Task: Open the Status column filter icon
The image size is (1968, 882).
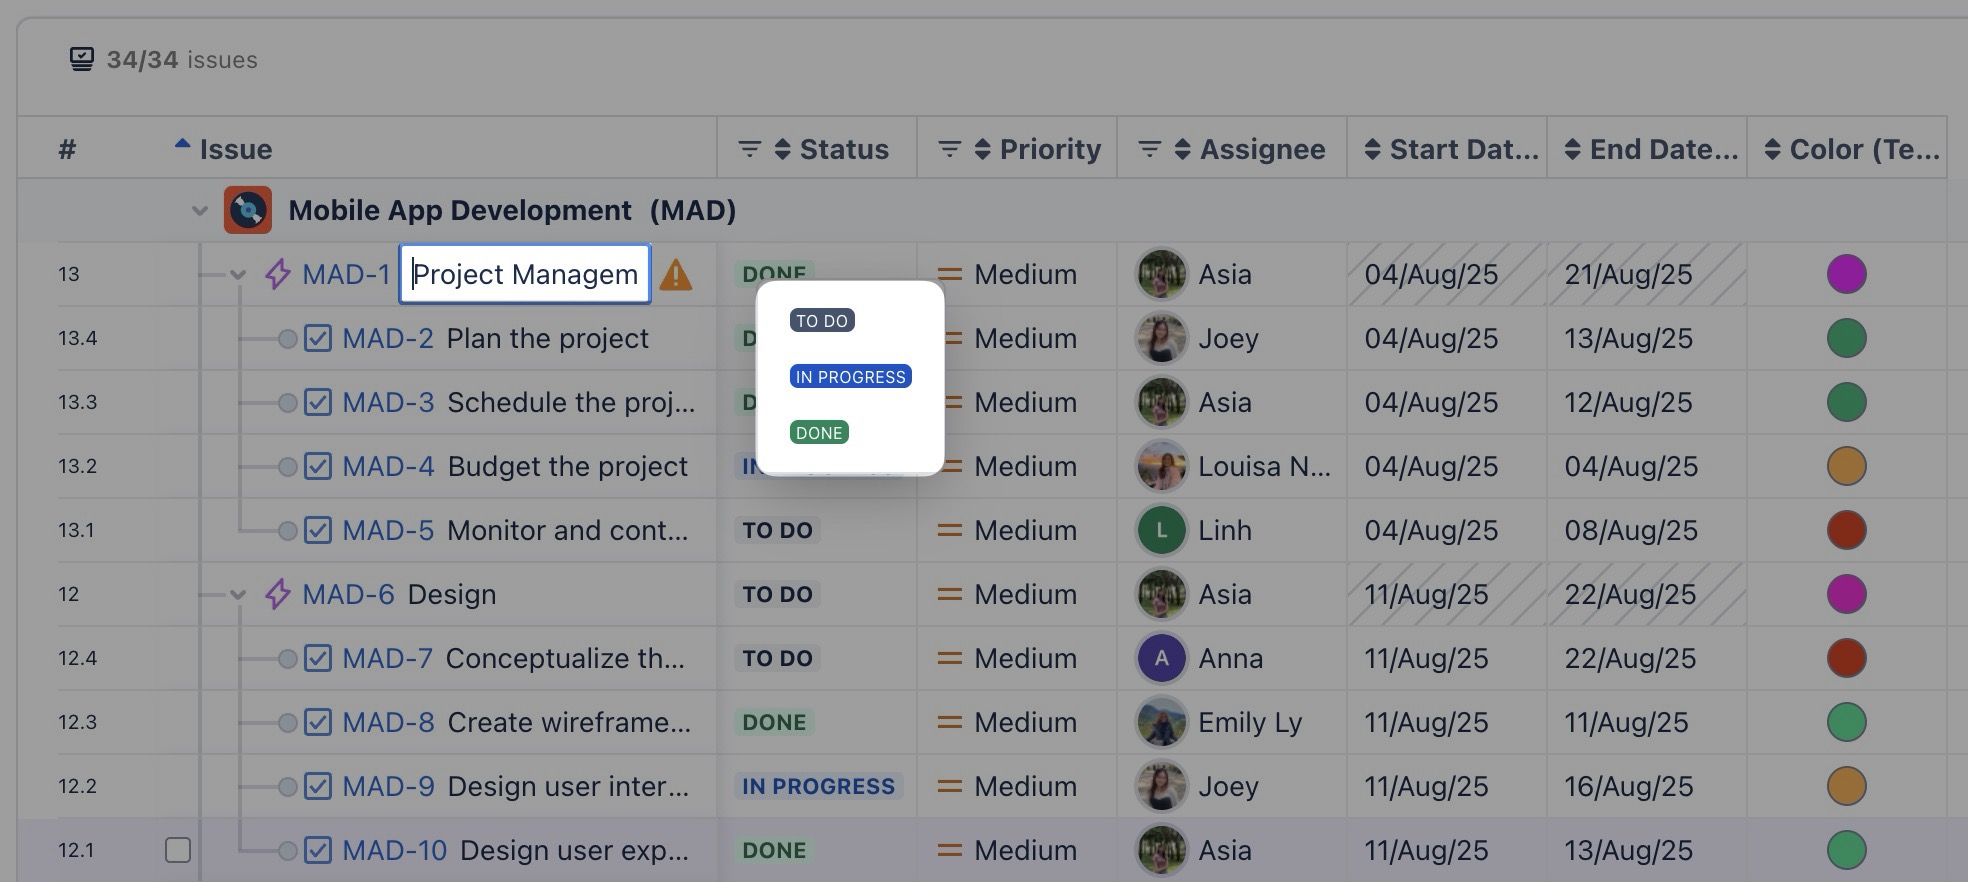Action: (x=749, y=149)
